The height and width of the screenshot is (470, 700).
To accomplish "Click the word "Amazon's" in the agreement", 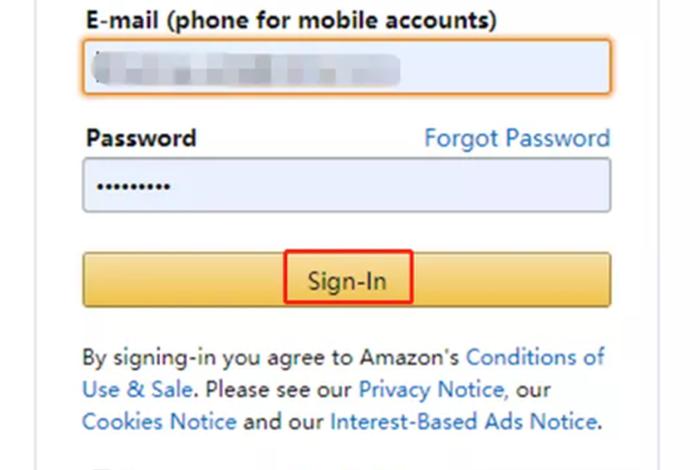I will tap(410, 356).
